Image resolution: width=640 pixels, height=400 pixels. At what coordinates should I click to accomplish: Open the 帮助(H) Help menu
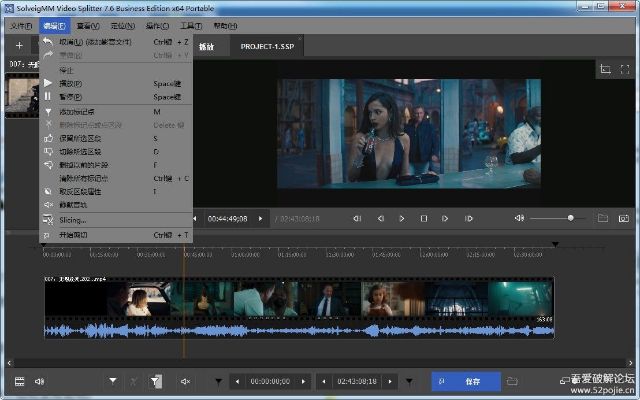[225, 26]
